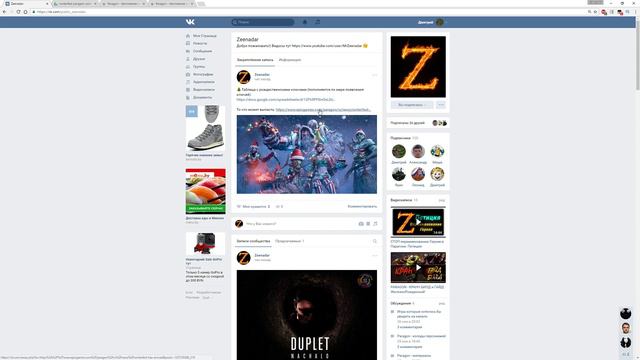Image resolution: width=640 pixels, height=360 pixels.
Task: Open the DUPLET NACHALO post image
Action: (307, 315)
